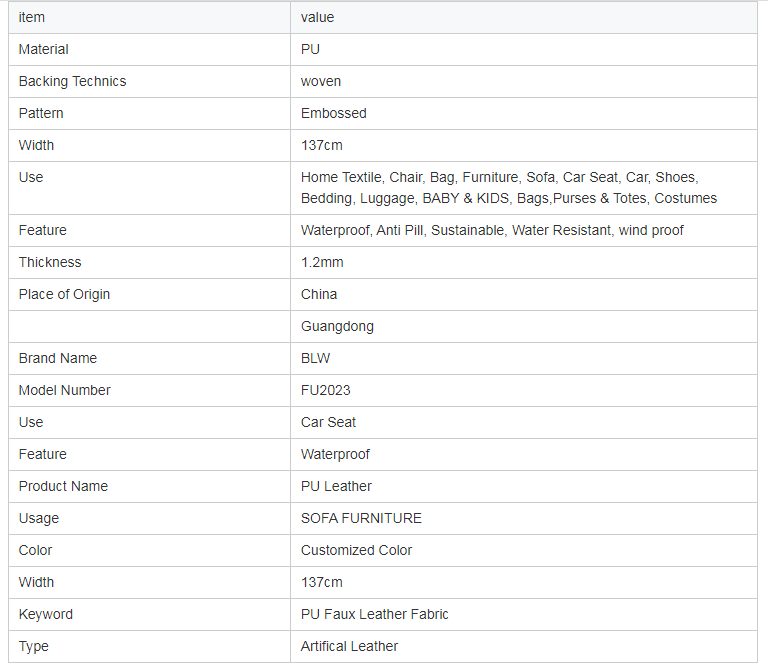Click the PU material value
This screenshot has width=768, height=671.
(310, 49)
